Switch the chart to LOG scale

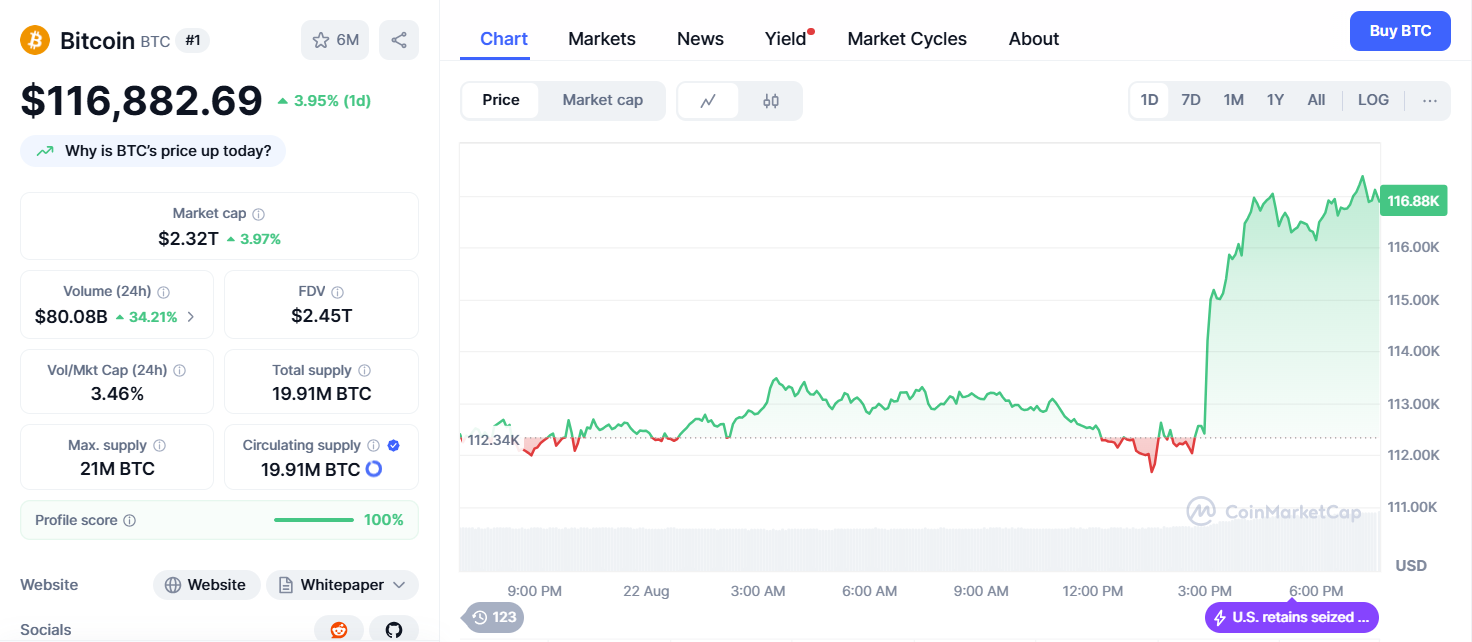pos(1372,100)
